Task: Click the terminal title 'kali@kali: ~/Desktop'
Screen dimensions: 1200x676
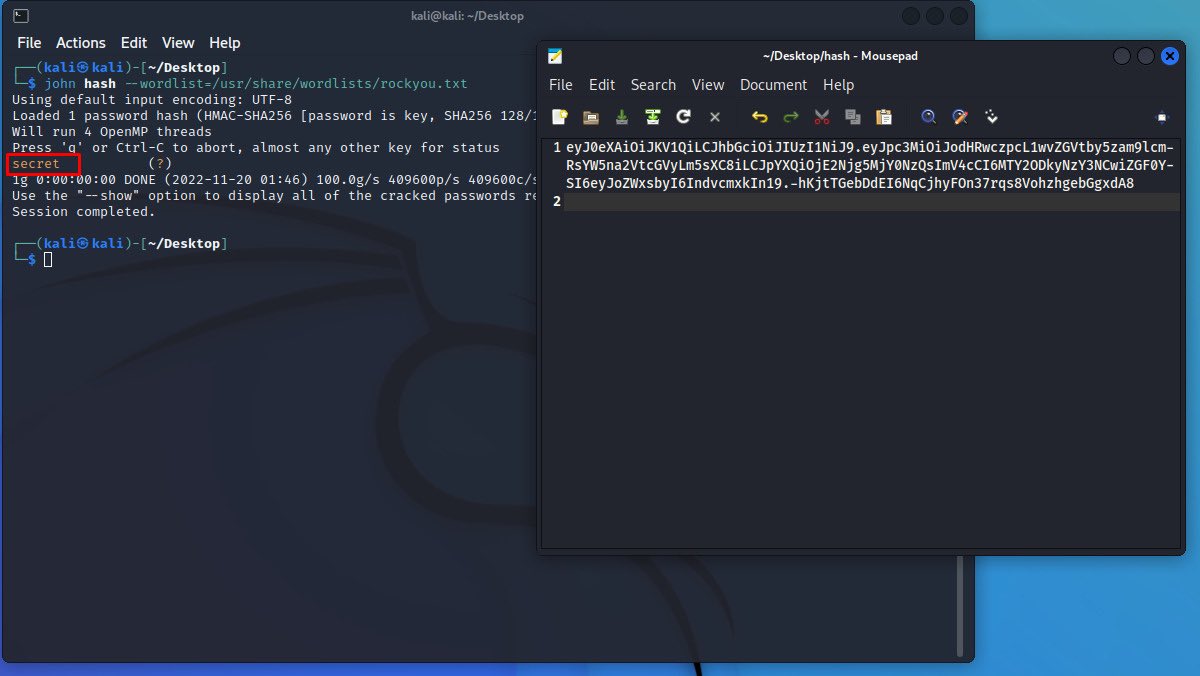Action: coord(467,16)
